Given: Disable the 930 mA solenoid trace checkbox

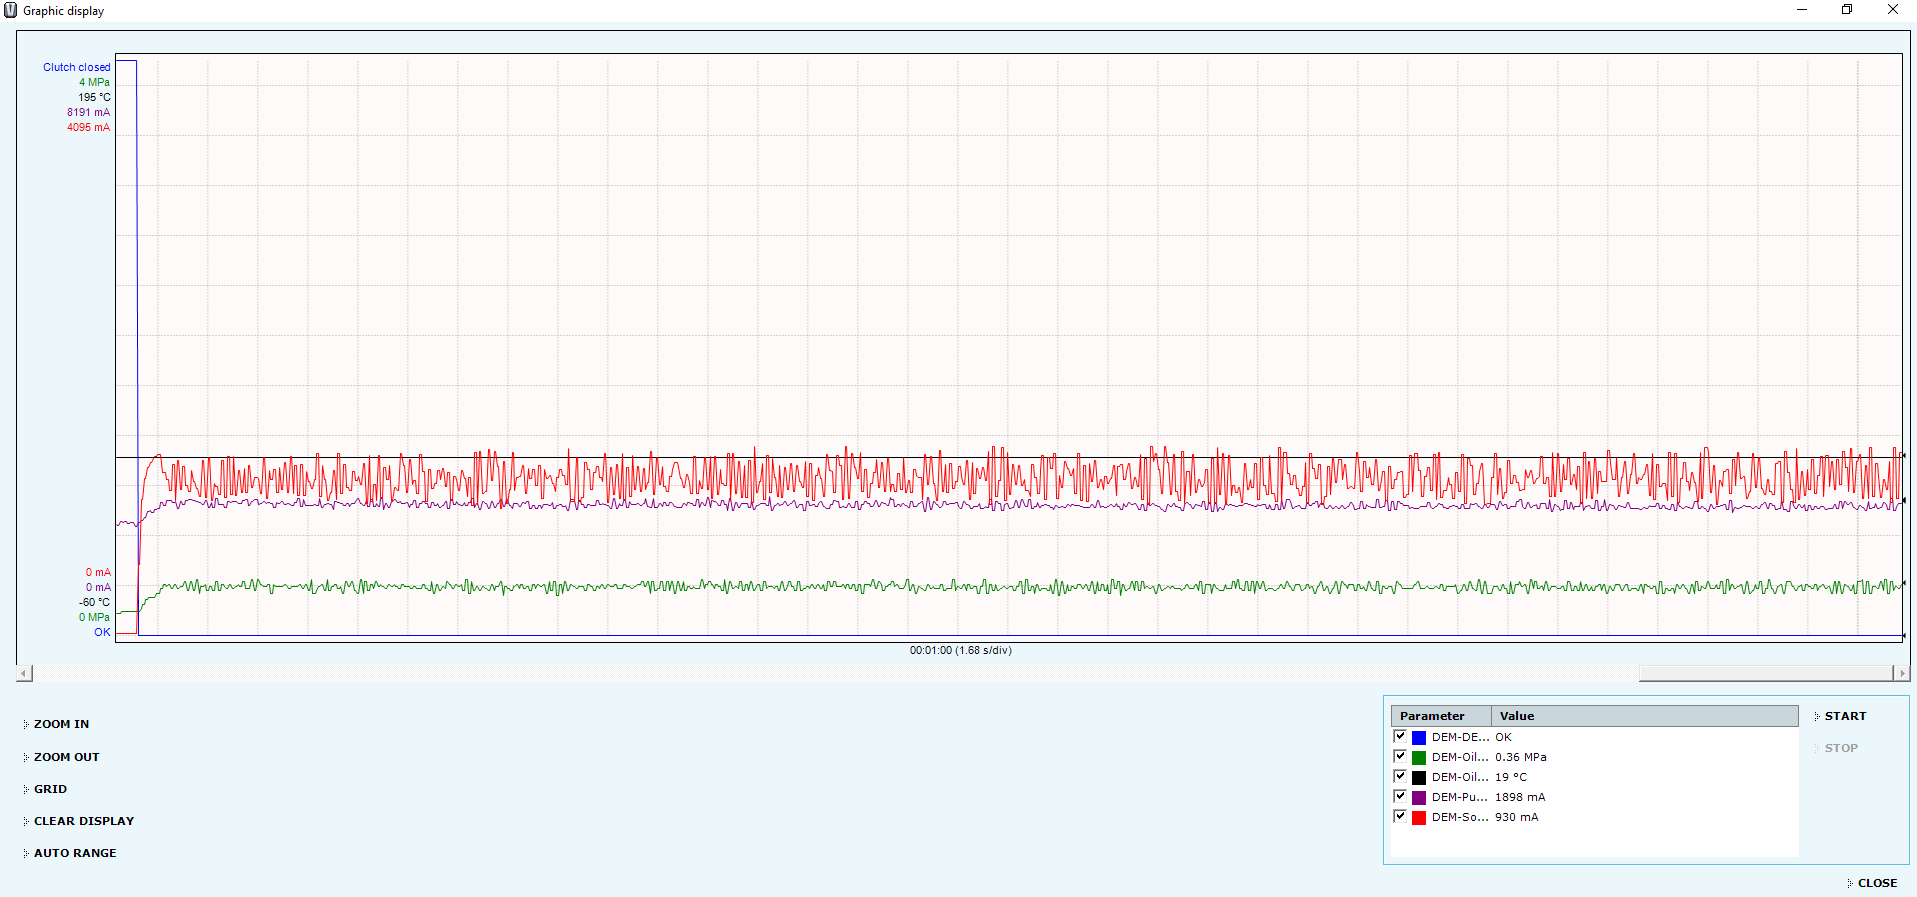Looking at the screenshot, I should pos(1400,817).
